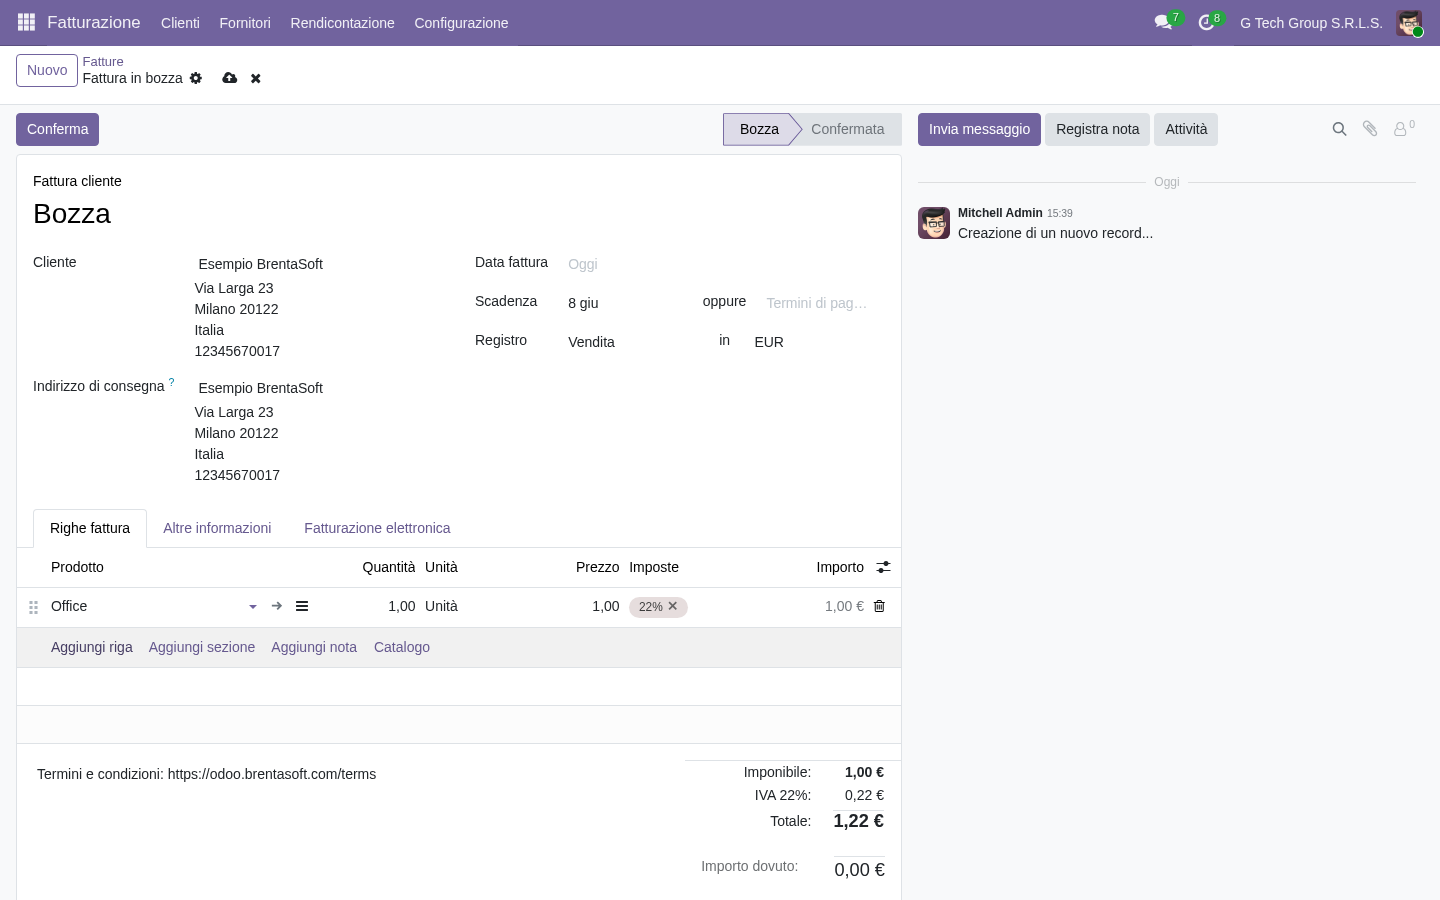Open the Registro Vendita journal selector

click(630, 342)
